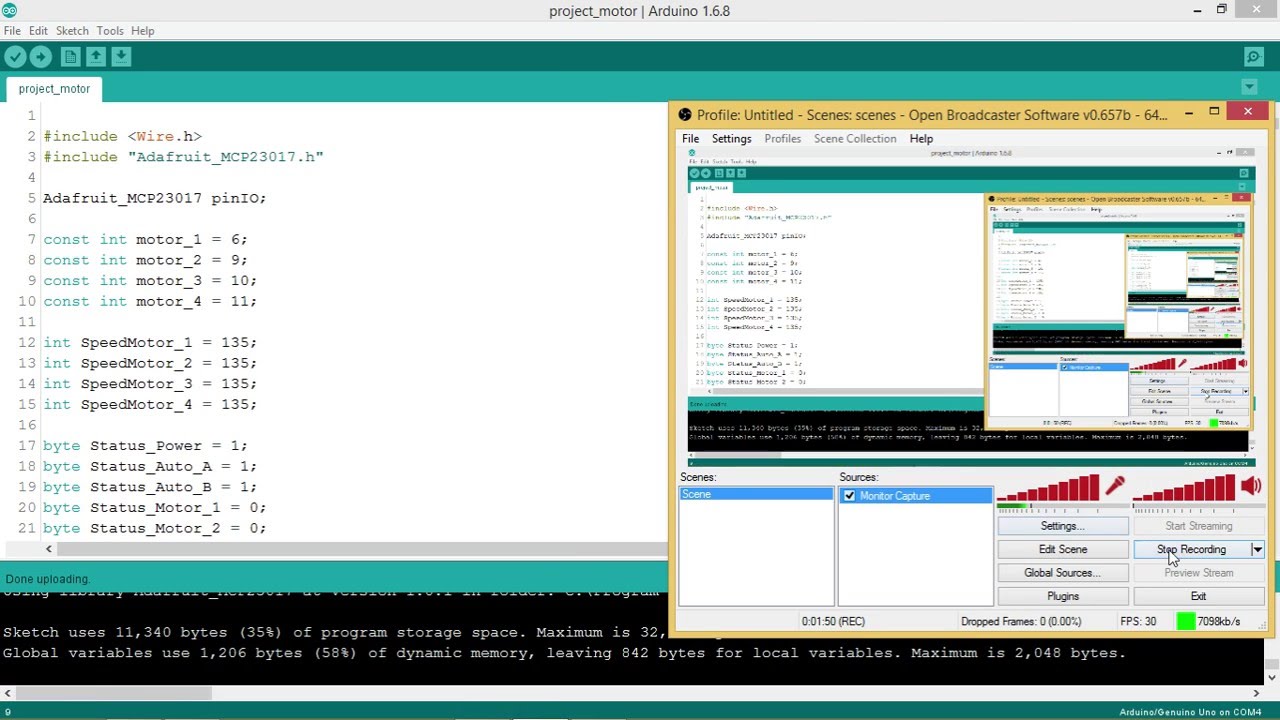Create a new sketch with New icon
Viewport: 1280px width, 720px height.
click(x=70, y=57)
